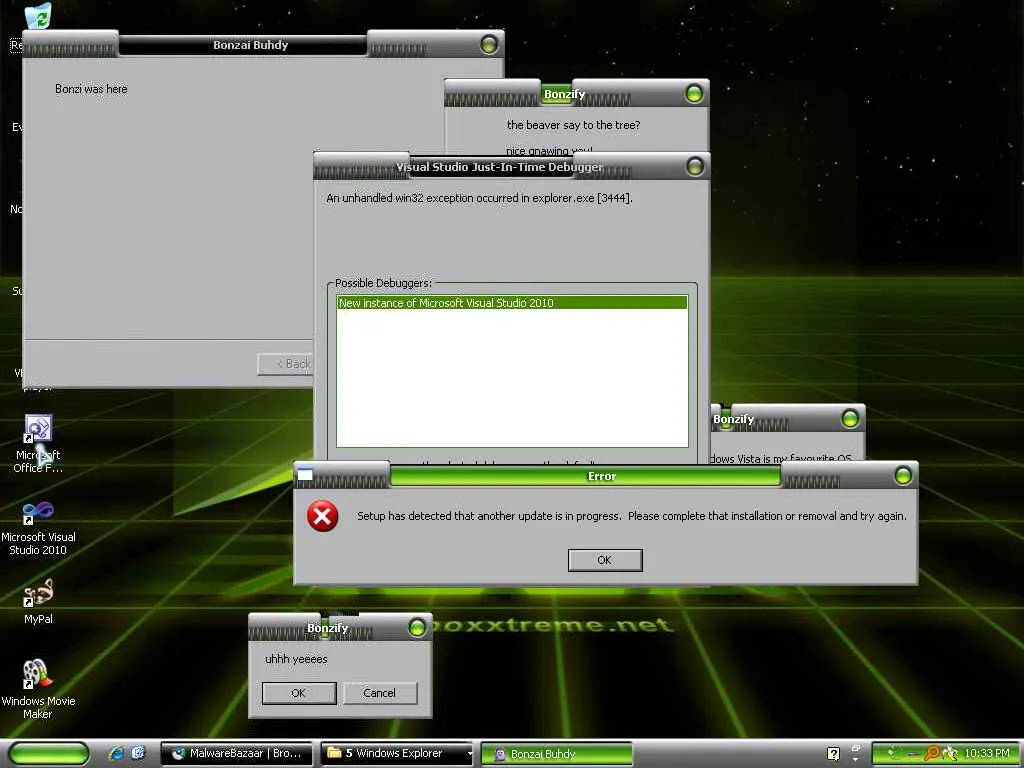Open second quick launch browser icon
The width and height of the screenshot is (1024, 768).
pyautogui.click(x=138, y=753)
